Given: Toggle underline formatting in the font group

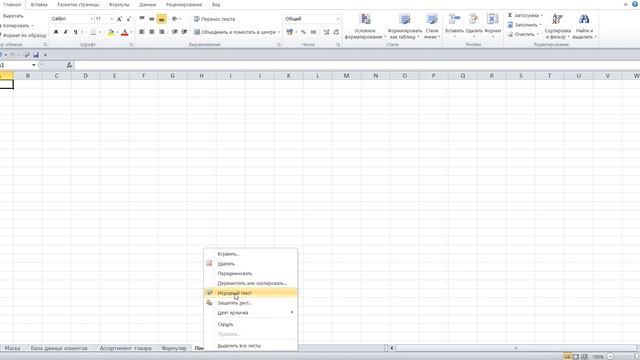Looking at the screenshot, I should click(x=75, y=32).
